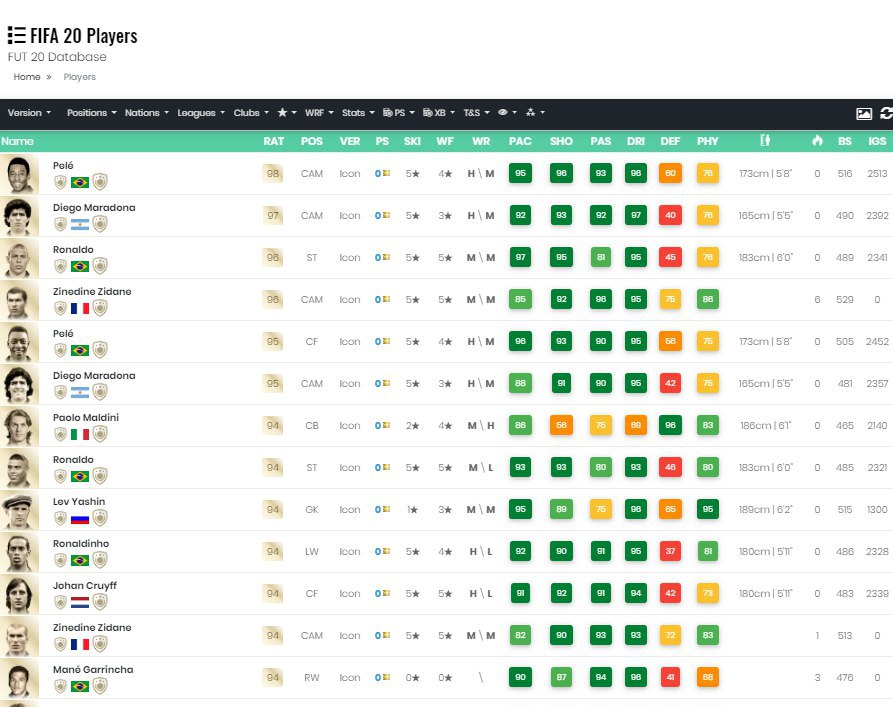Open the Lev Yashin player page
Image resolution: width=893 pixels, height=707 pixels.
click(79, 501)
